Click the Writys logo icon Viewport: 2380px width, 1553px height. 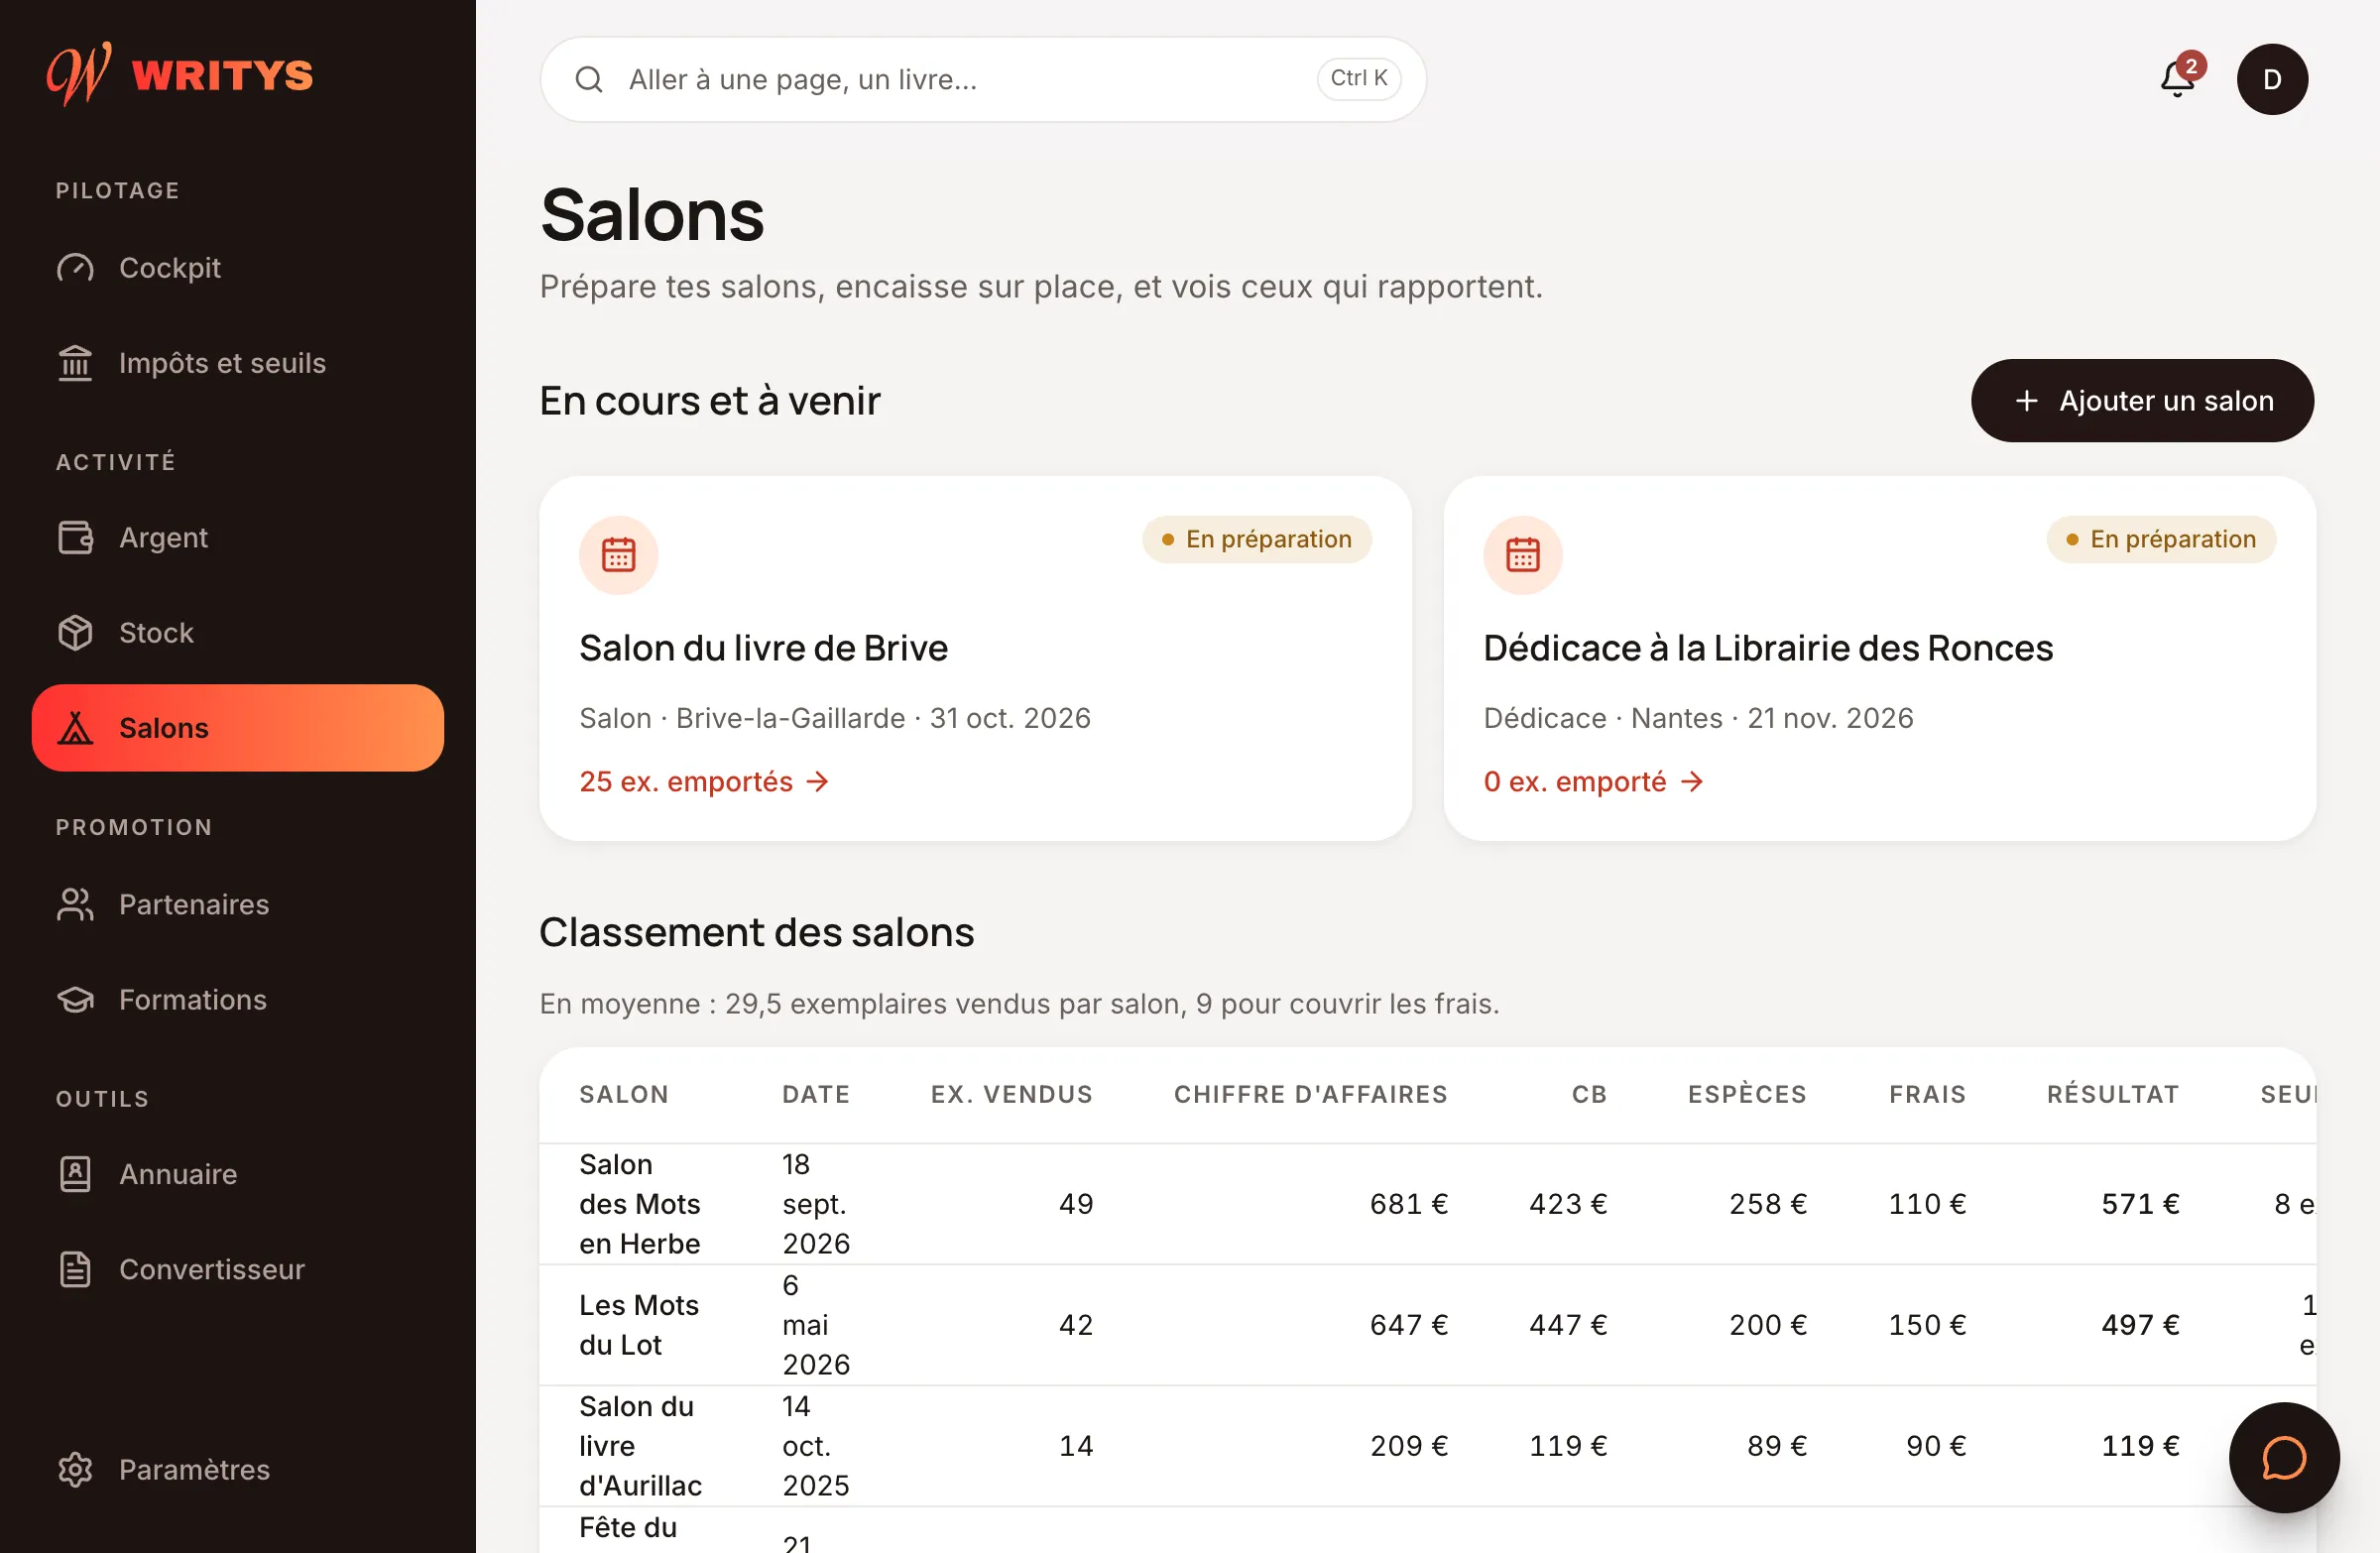coord(79,74)
